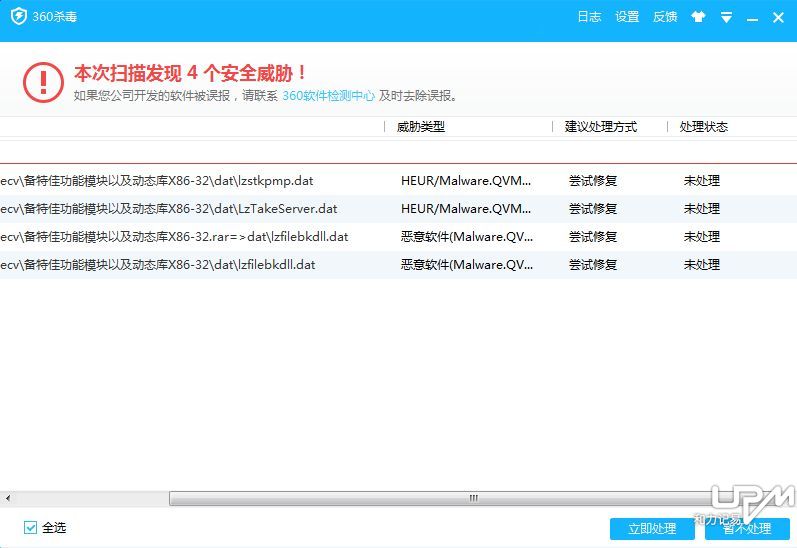Click 未处理 status in LzTakeServer.dat row

[x=701, y=209]
